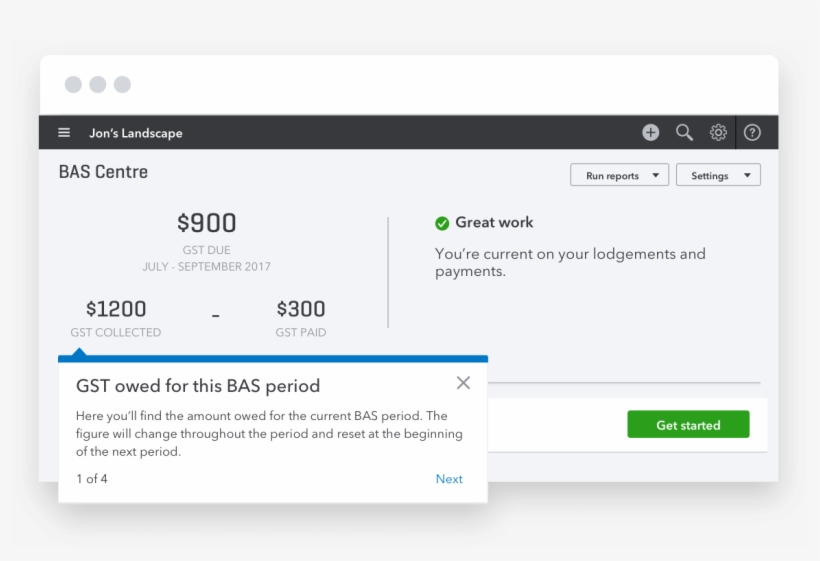Image resolution: width=820 pixels, height=561 pixels.
Task: Go to Next tour step
Action: tap(449, 479)
